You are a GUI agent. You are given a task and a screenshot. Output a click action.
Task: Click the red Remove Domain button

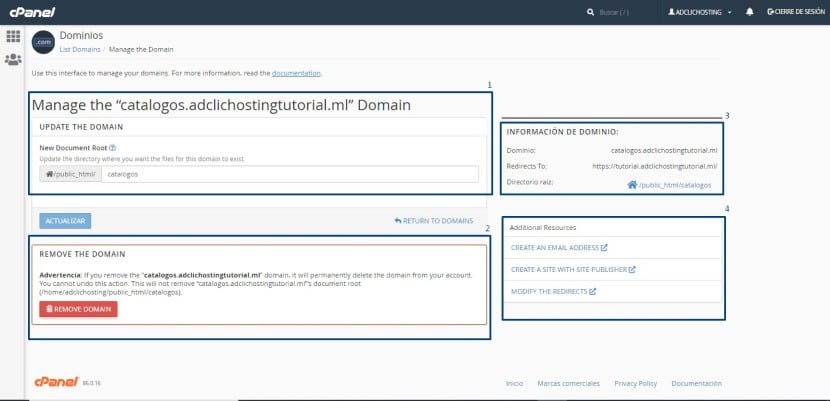point(78,309)
